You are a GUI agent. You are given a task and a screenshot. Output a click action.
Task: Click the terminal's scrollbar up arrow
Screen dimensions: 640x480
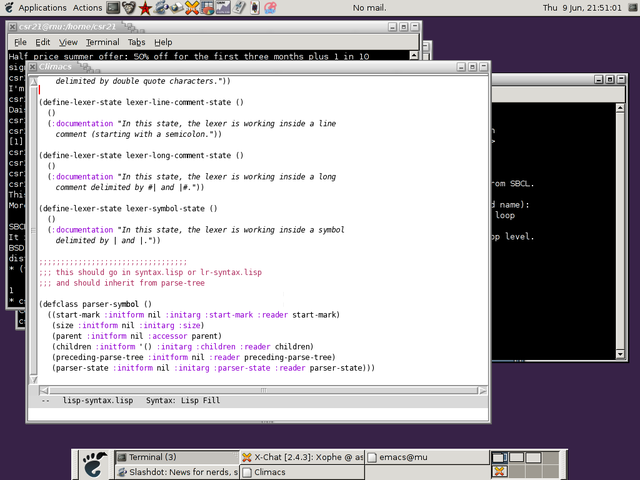414,56
